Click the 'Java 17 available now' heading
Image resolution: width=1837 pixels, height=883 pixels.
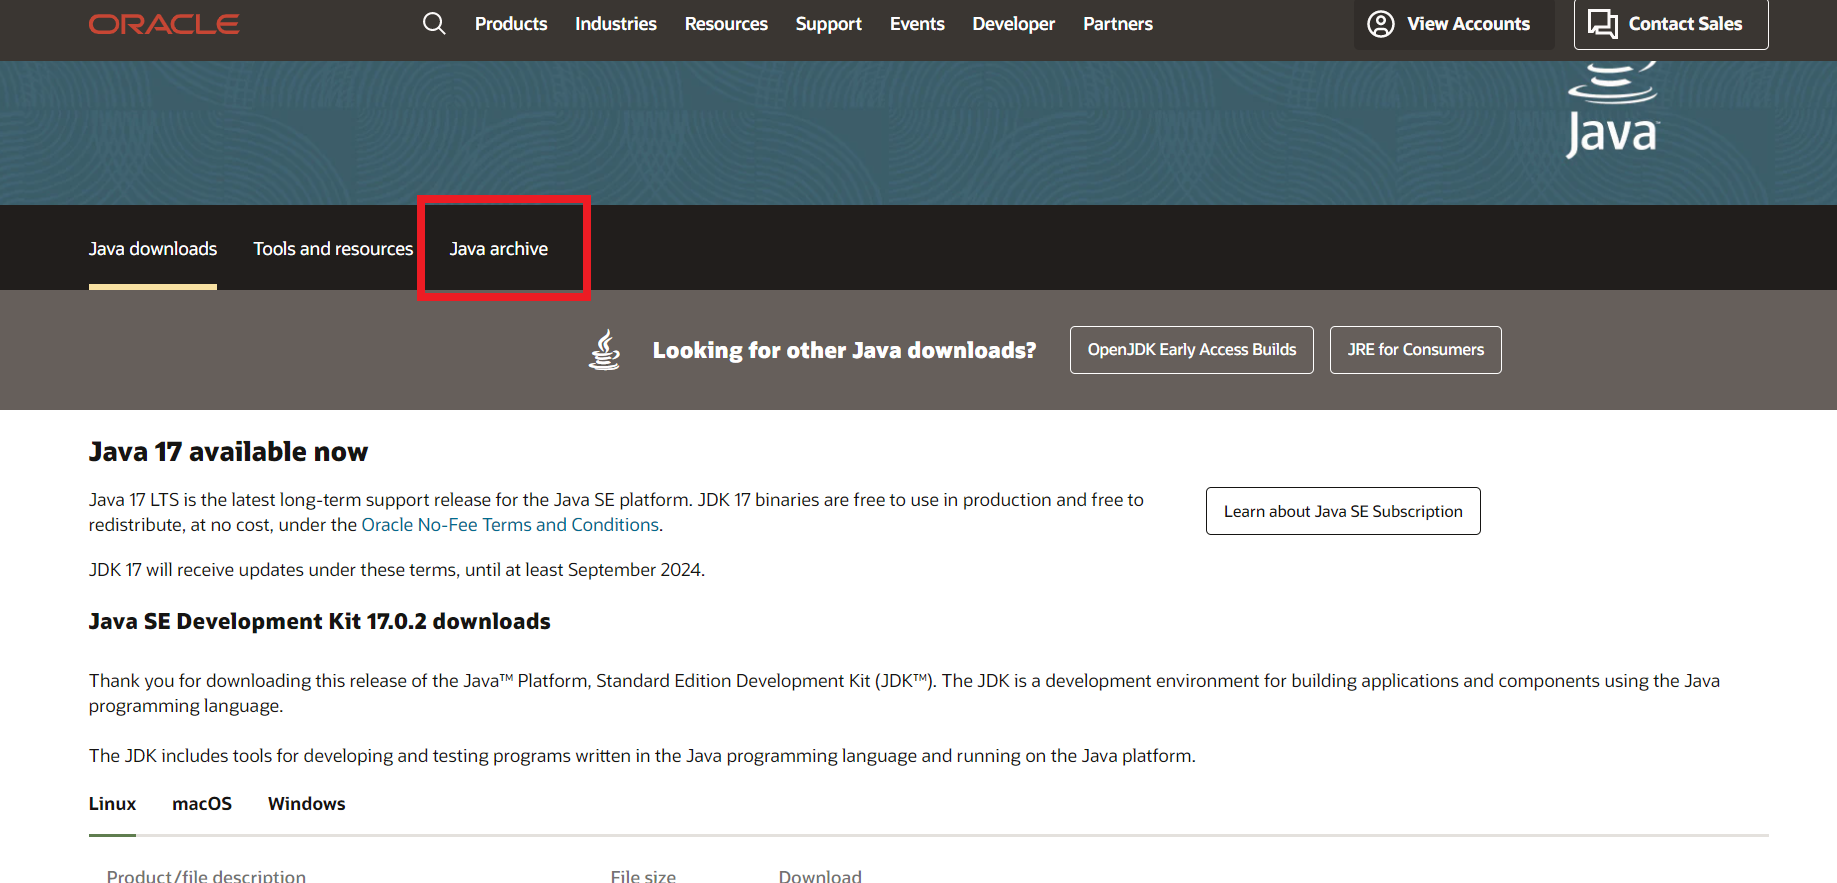pos(228,452)
